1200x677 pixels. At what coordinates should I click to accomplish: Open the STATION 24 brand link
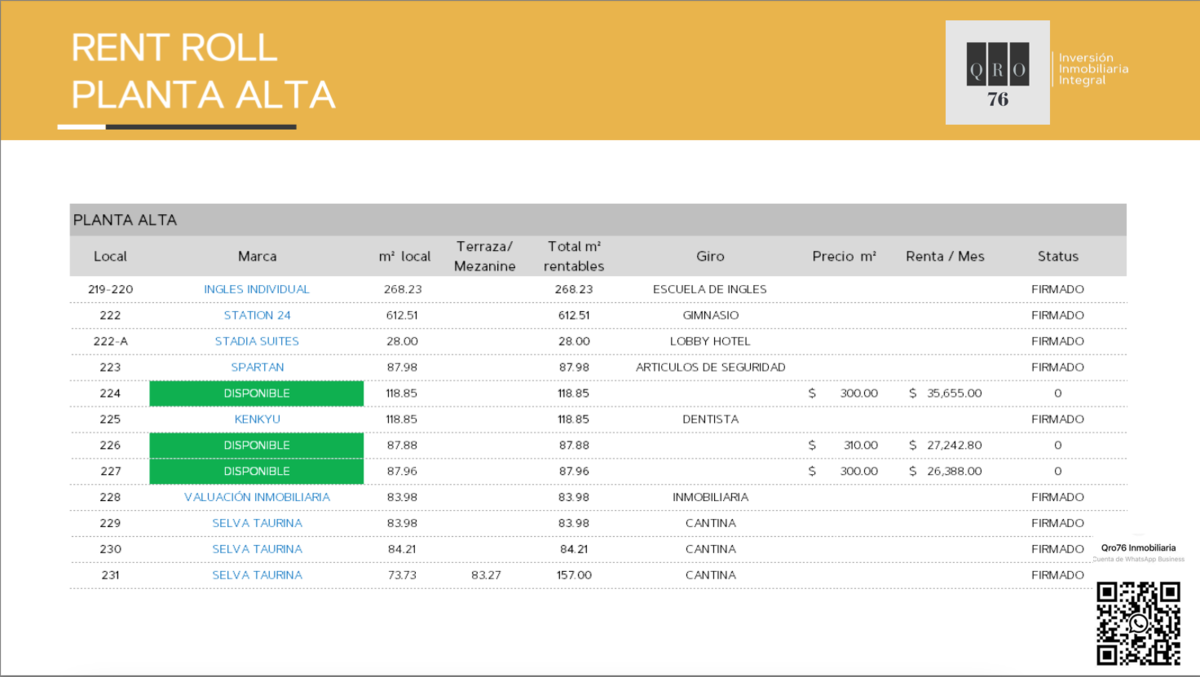pos(257,315)
